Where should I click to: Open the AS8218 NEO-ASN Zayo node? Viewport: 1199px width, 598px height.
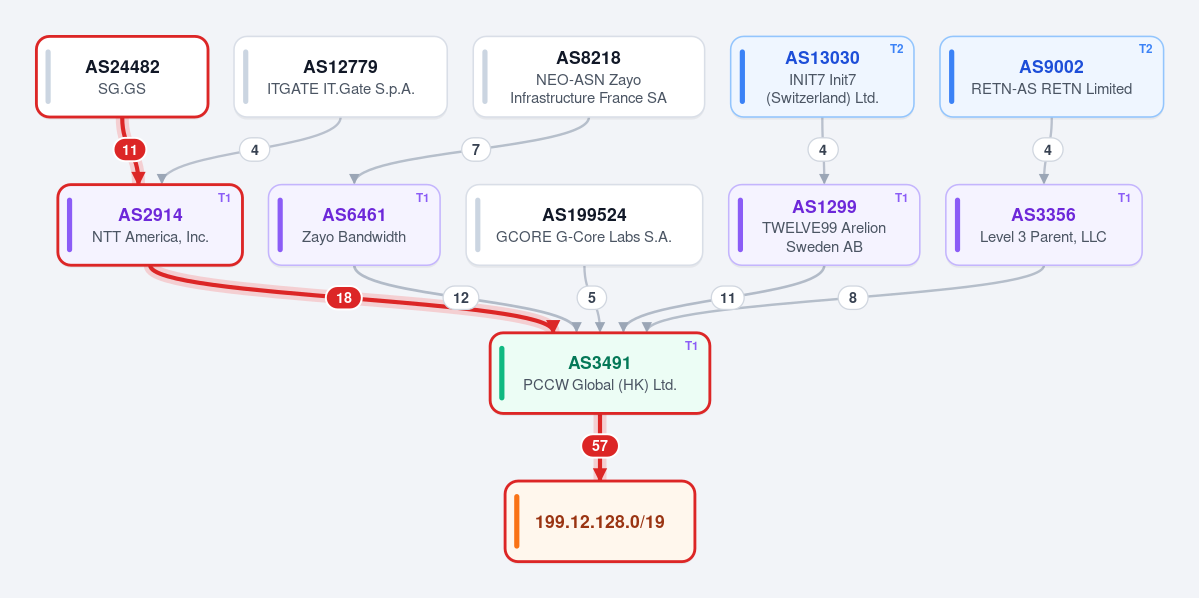589,76
